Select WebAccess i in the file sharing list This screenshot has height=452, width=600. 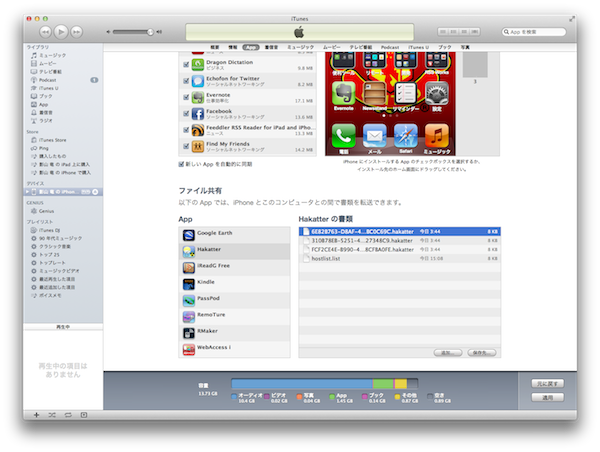click(x=235, y=349)
